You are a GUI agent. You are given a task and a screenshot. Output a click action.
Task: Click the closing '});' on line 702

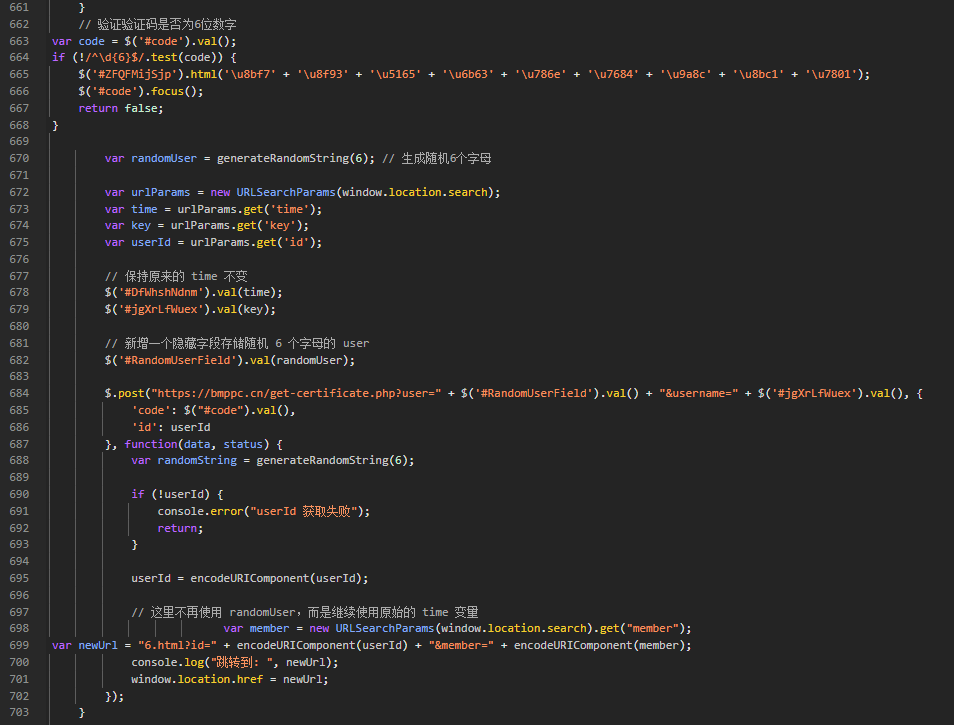[114, 696]
